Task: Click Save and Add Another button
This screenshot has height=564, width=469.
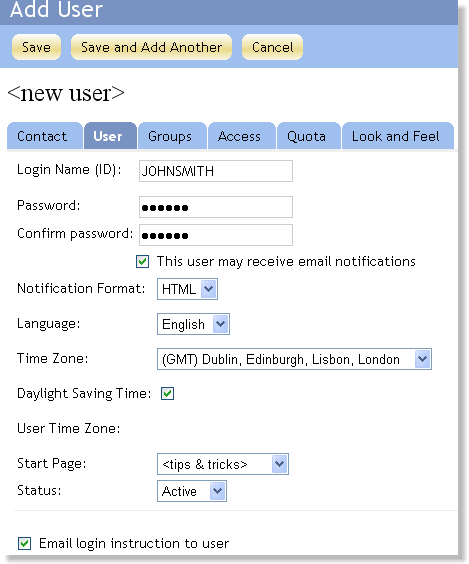Action: pos(151,47)
